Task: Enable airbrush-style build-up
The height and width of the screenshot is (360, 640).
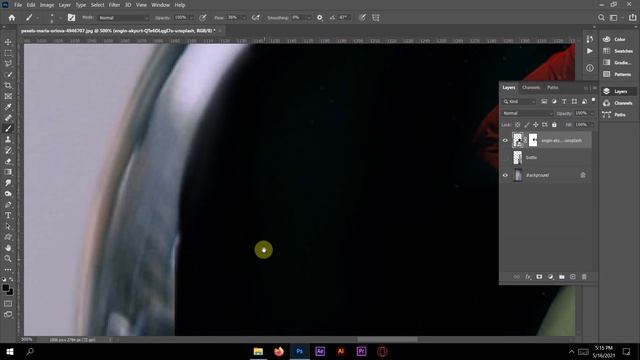Action: point(256,18)
